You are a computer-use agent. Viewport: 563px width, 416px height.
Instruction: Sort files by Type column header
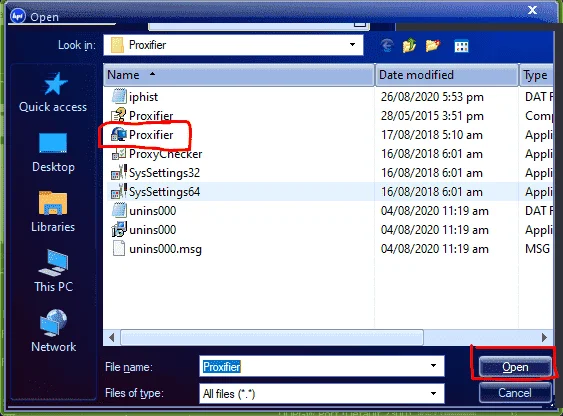[x=536, y=75]
